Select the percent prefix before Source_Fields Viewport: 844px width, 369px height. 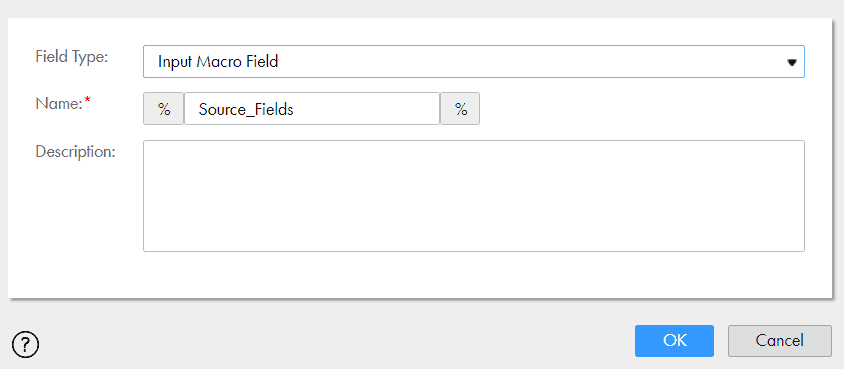click(164, 109)
